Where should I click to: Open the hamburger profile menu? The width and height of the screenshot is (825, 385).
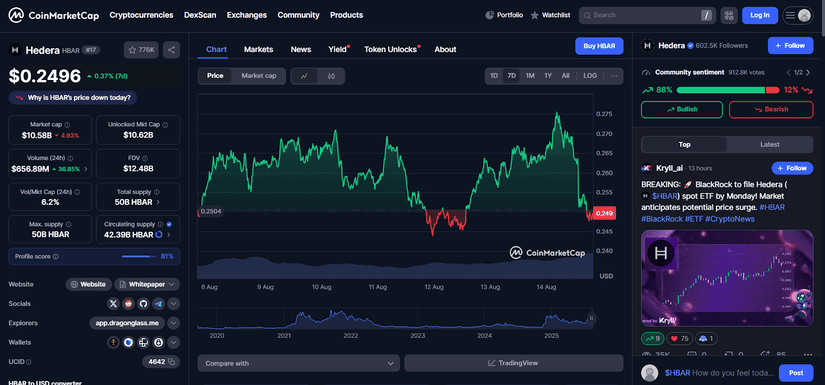(x=798, y=15)
